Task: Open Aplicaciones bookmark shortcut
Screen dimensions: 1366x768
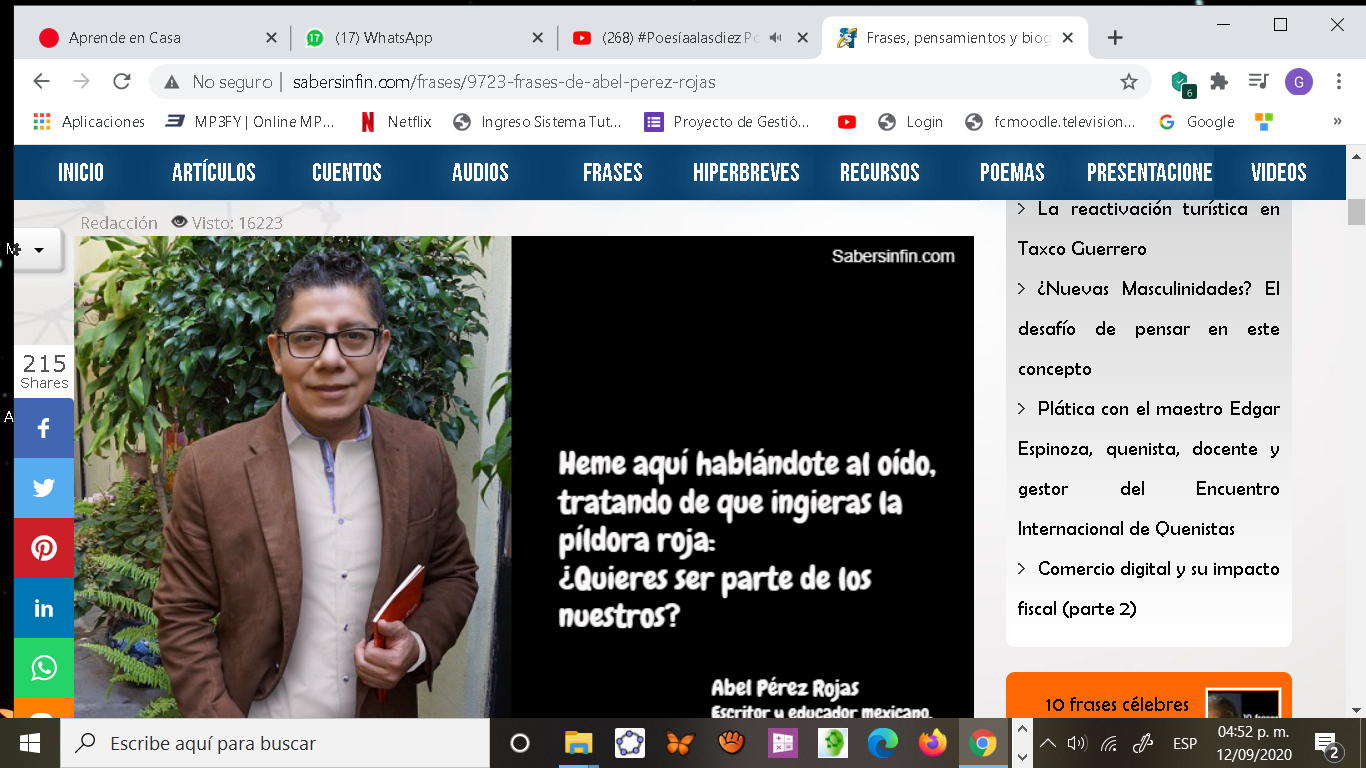Action: coord(89,122)
